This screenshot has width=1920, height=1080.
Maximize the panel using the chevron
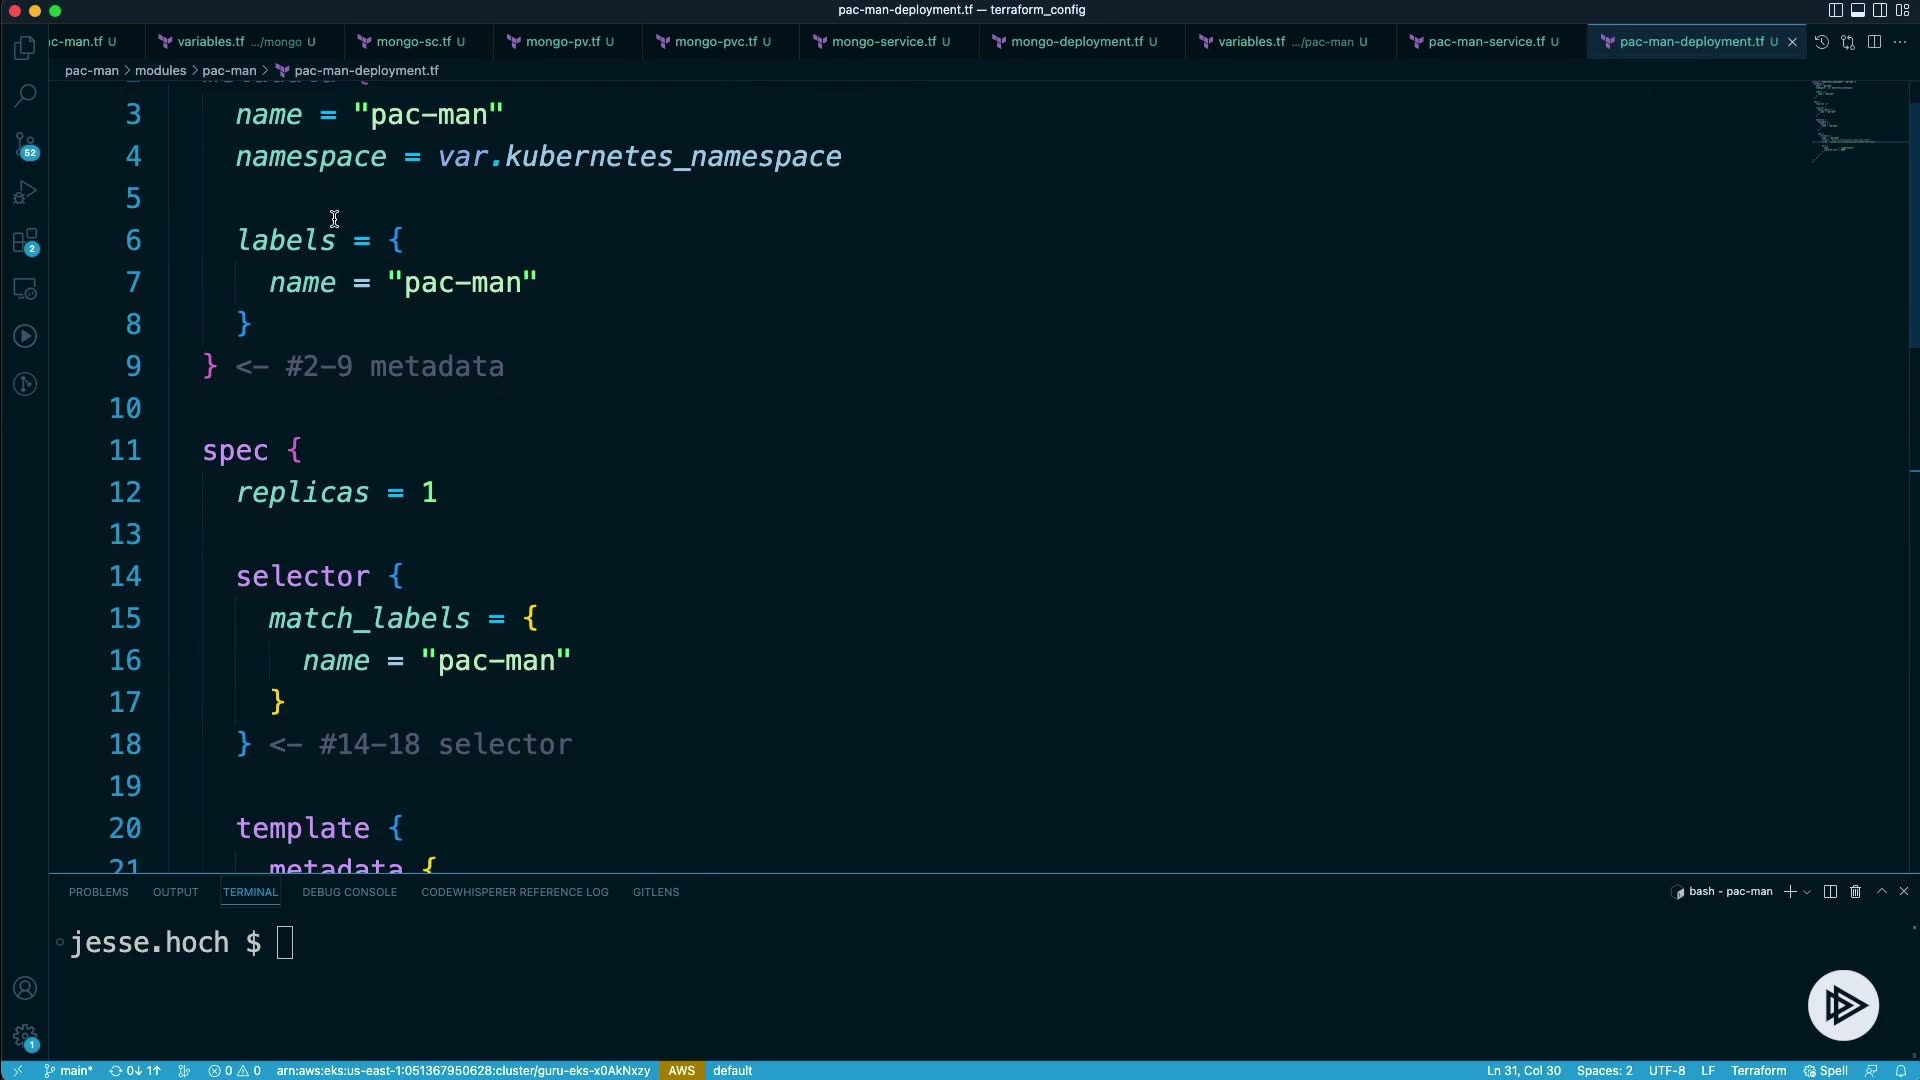coord(1881,891)
